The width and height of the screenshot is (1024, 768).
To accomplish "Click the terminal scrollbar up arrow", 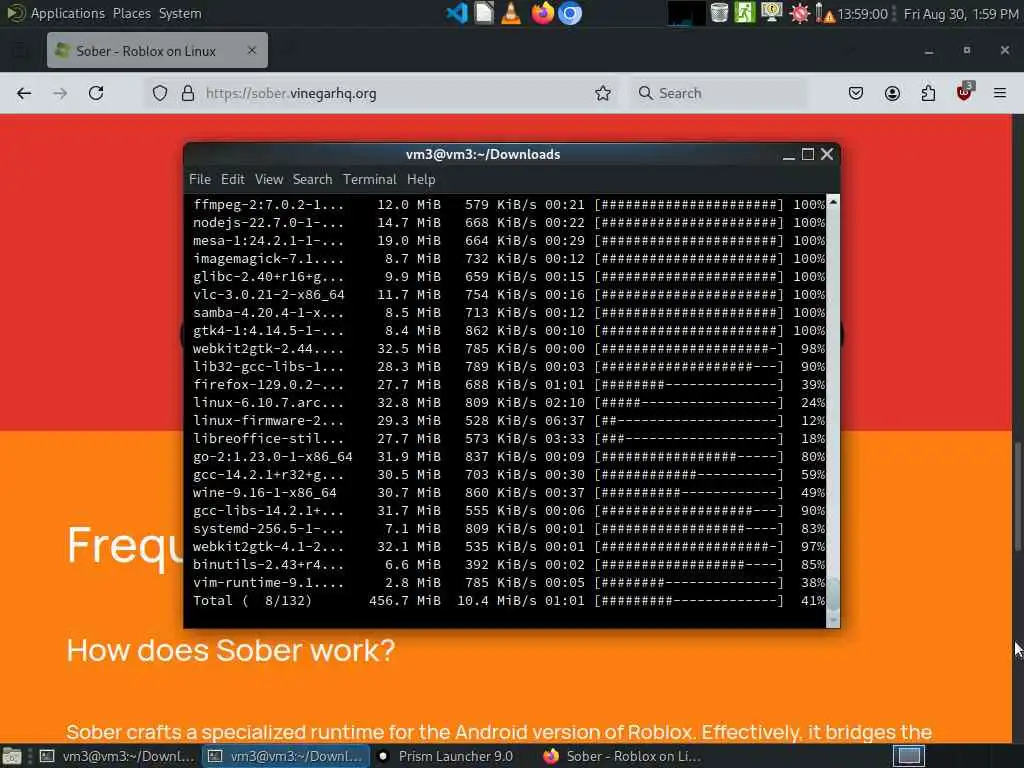I will click(833, 202).
